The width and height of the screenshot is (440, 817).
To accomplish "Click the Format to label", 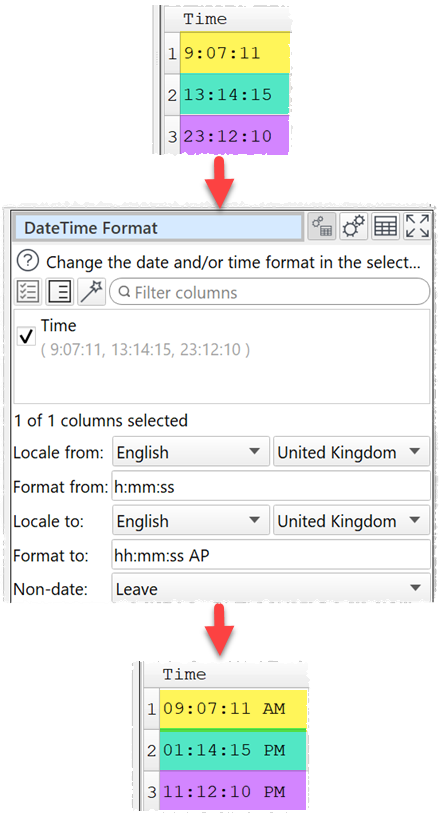I will pyautogui.click(x=51, y=555).
